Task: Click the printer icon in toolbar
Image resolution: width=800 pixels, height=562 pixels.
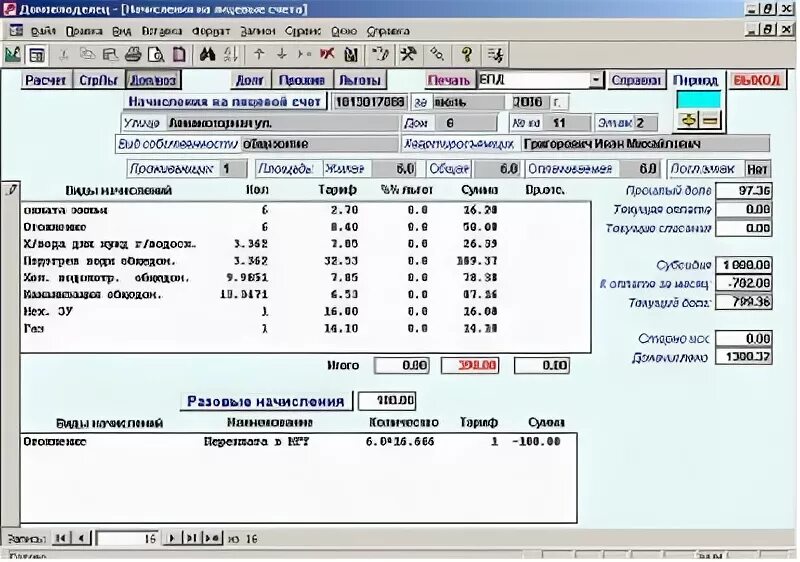Action: [133, 55]
